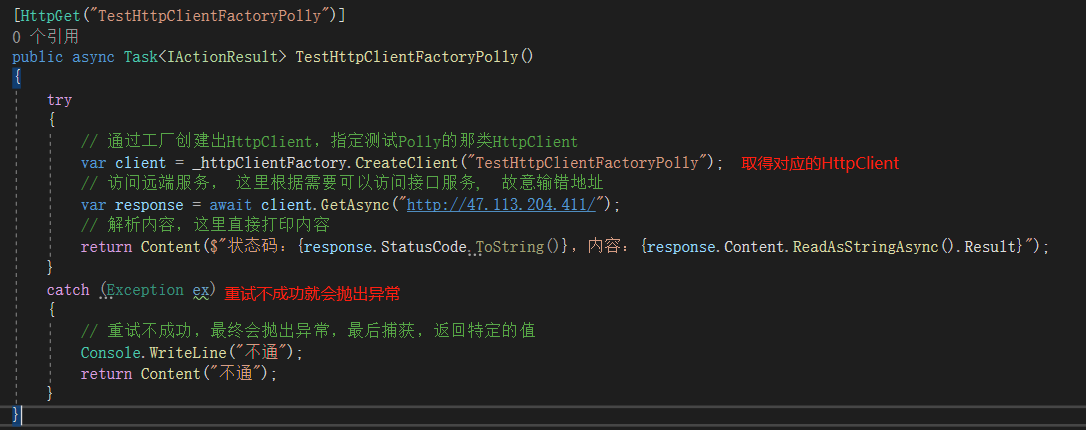Place cursor at the final closing brace
The height and width of the screenshot is (430, 1086).
[x=17, y=414]
